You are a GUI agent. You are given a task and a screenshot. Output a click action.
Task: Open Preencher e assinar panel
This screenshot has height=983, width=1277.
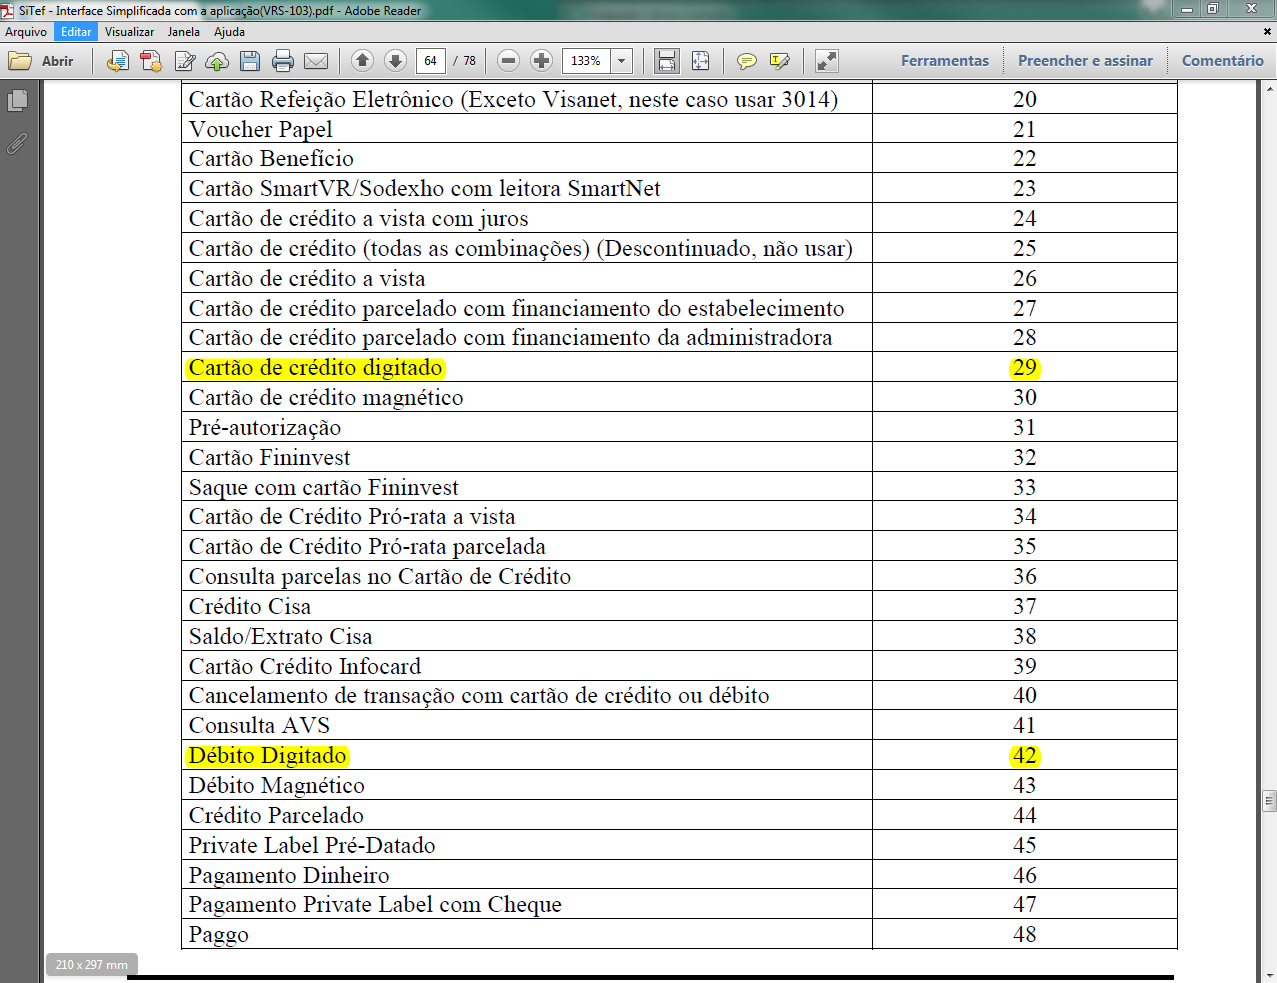pos(1085,61)
